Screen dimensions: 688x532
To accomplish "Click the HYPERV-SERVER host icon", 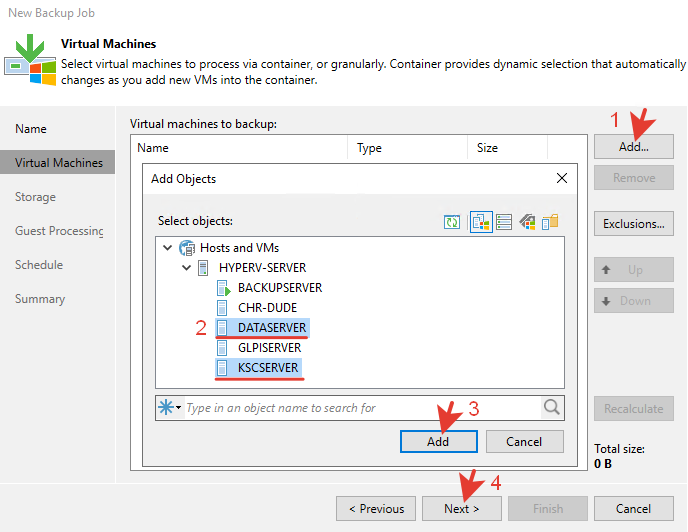I will click(204, 268).
